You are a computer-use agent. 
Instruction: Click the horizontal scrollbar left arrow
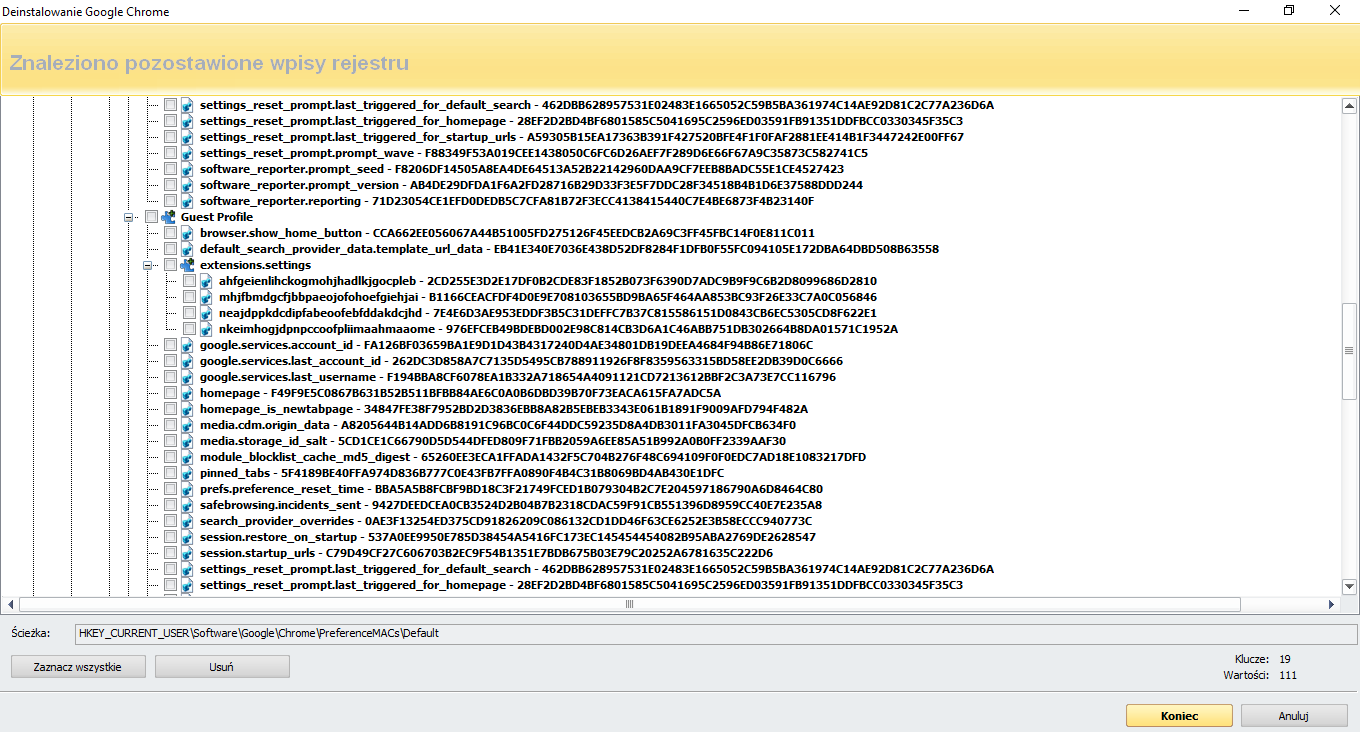11,604
